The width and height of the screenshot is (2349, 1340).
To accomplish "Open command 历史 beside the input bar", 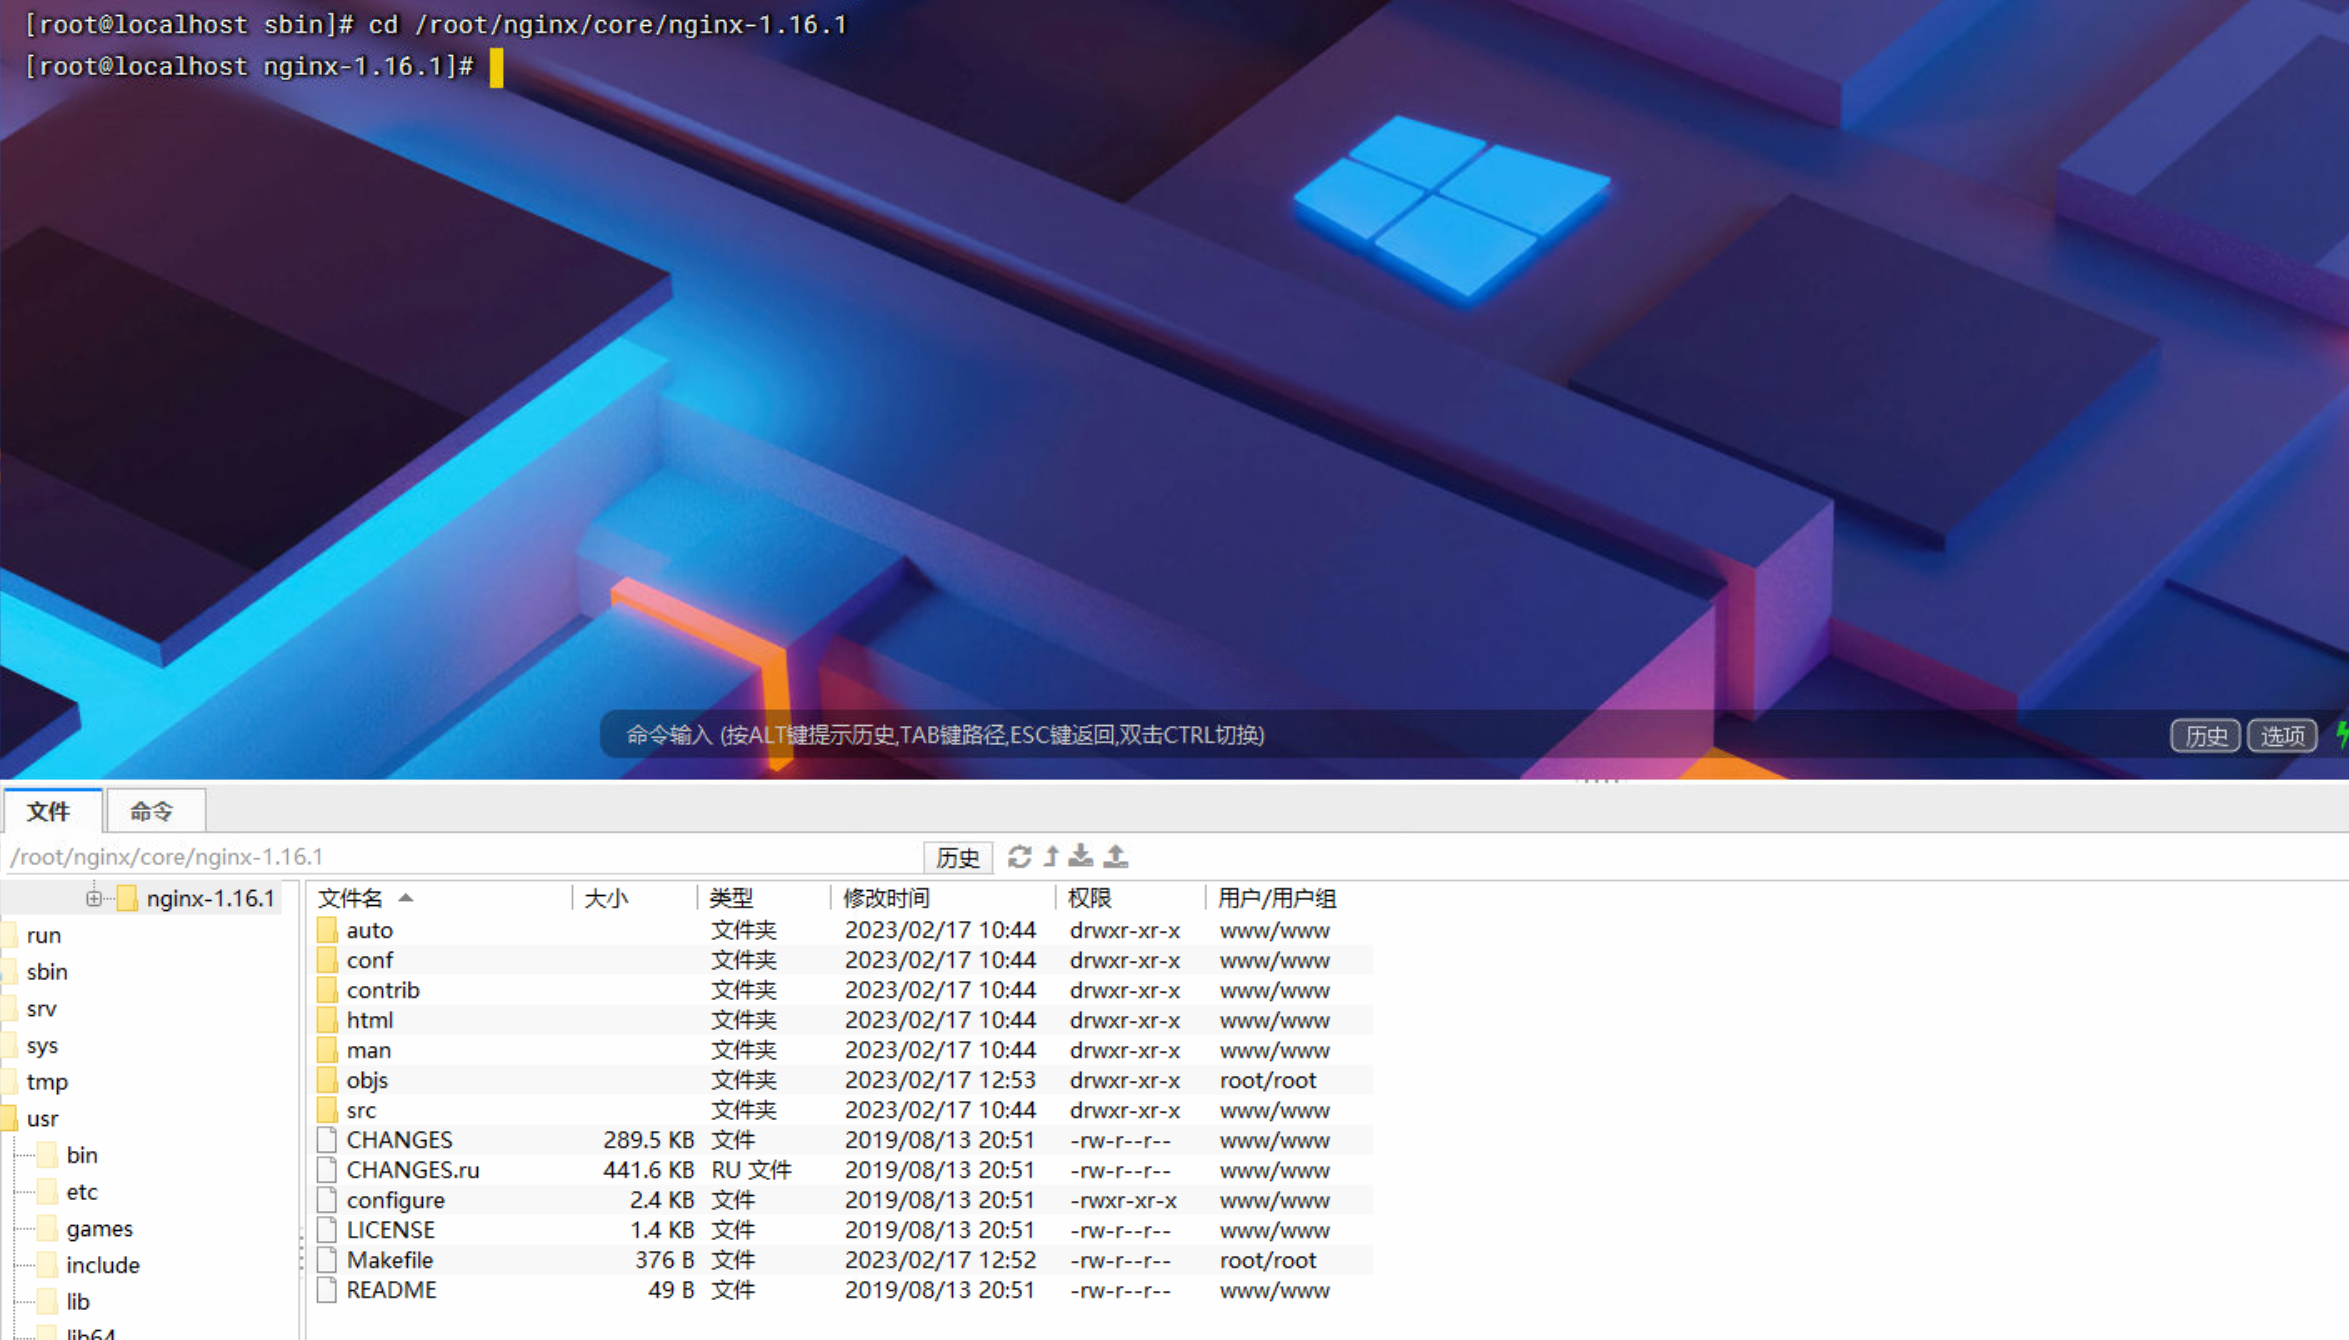I will [x=2205, y=736].
